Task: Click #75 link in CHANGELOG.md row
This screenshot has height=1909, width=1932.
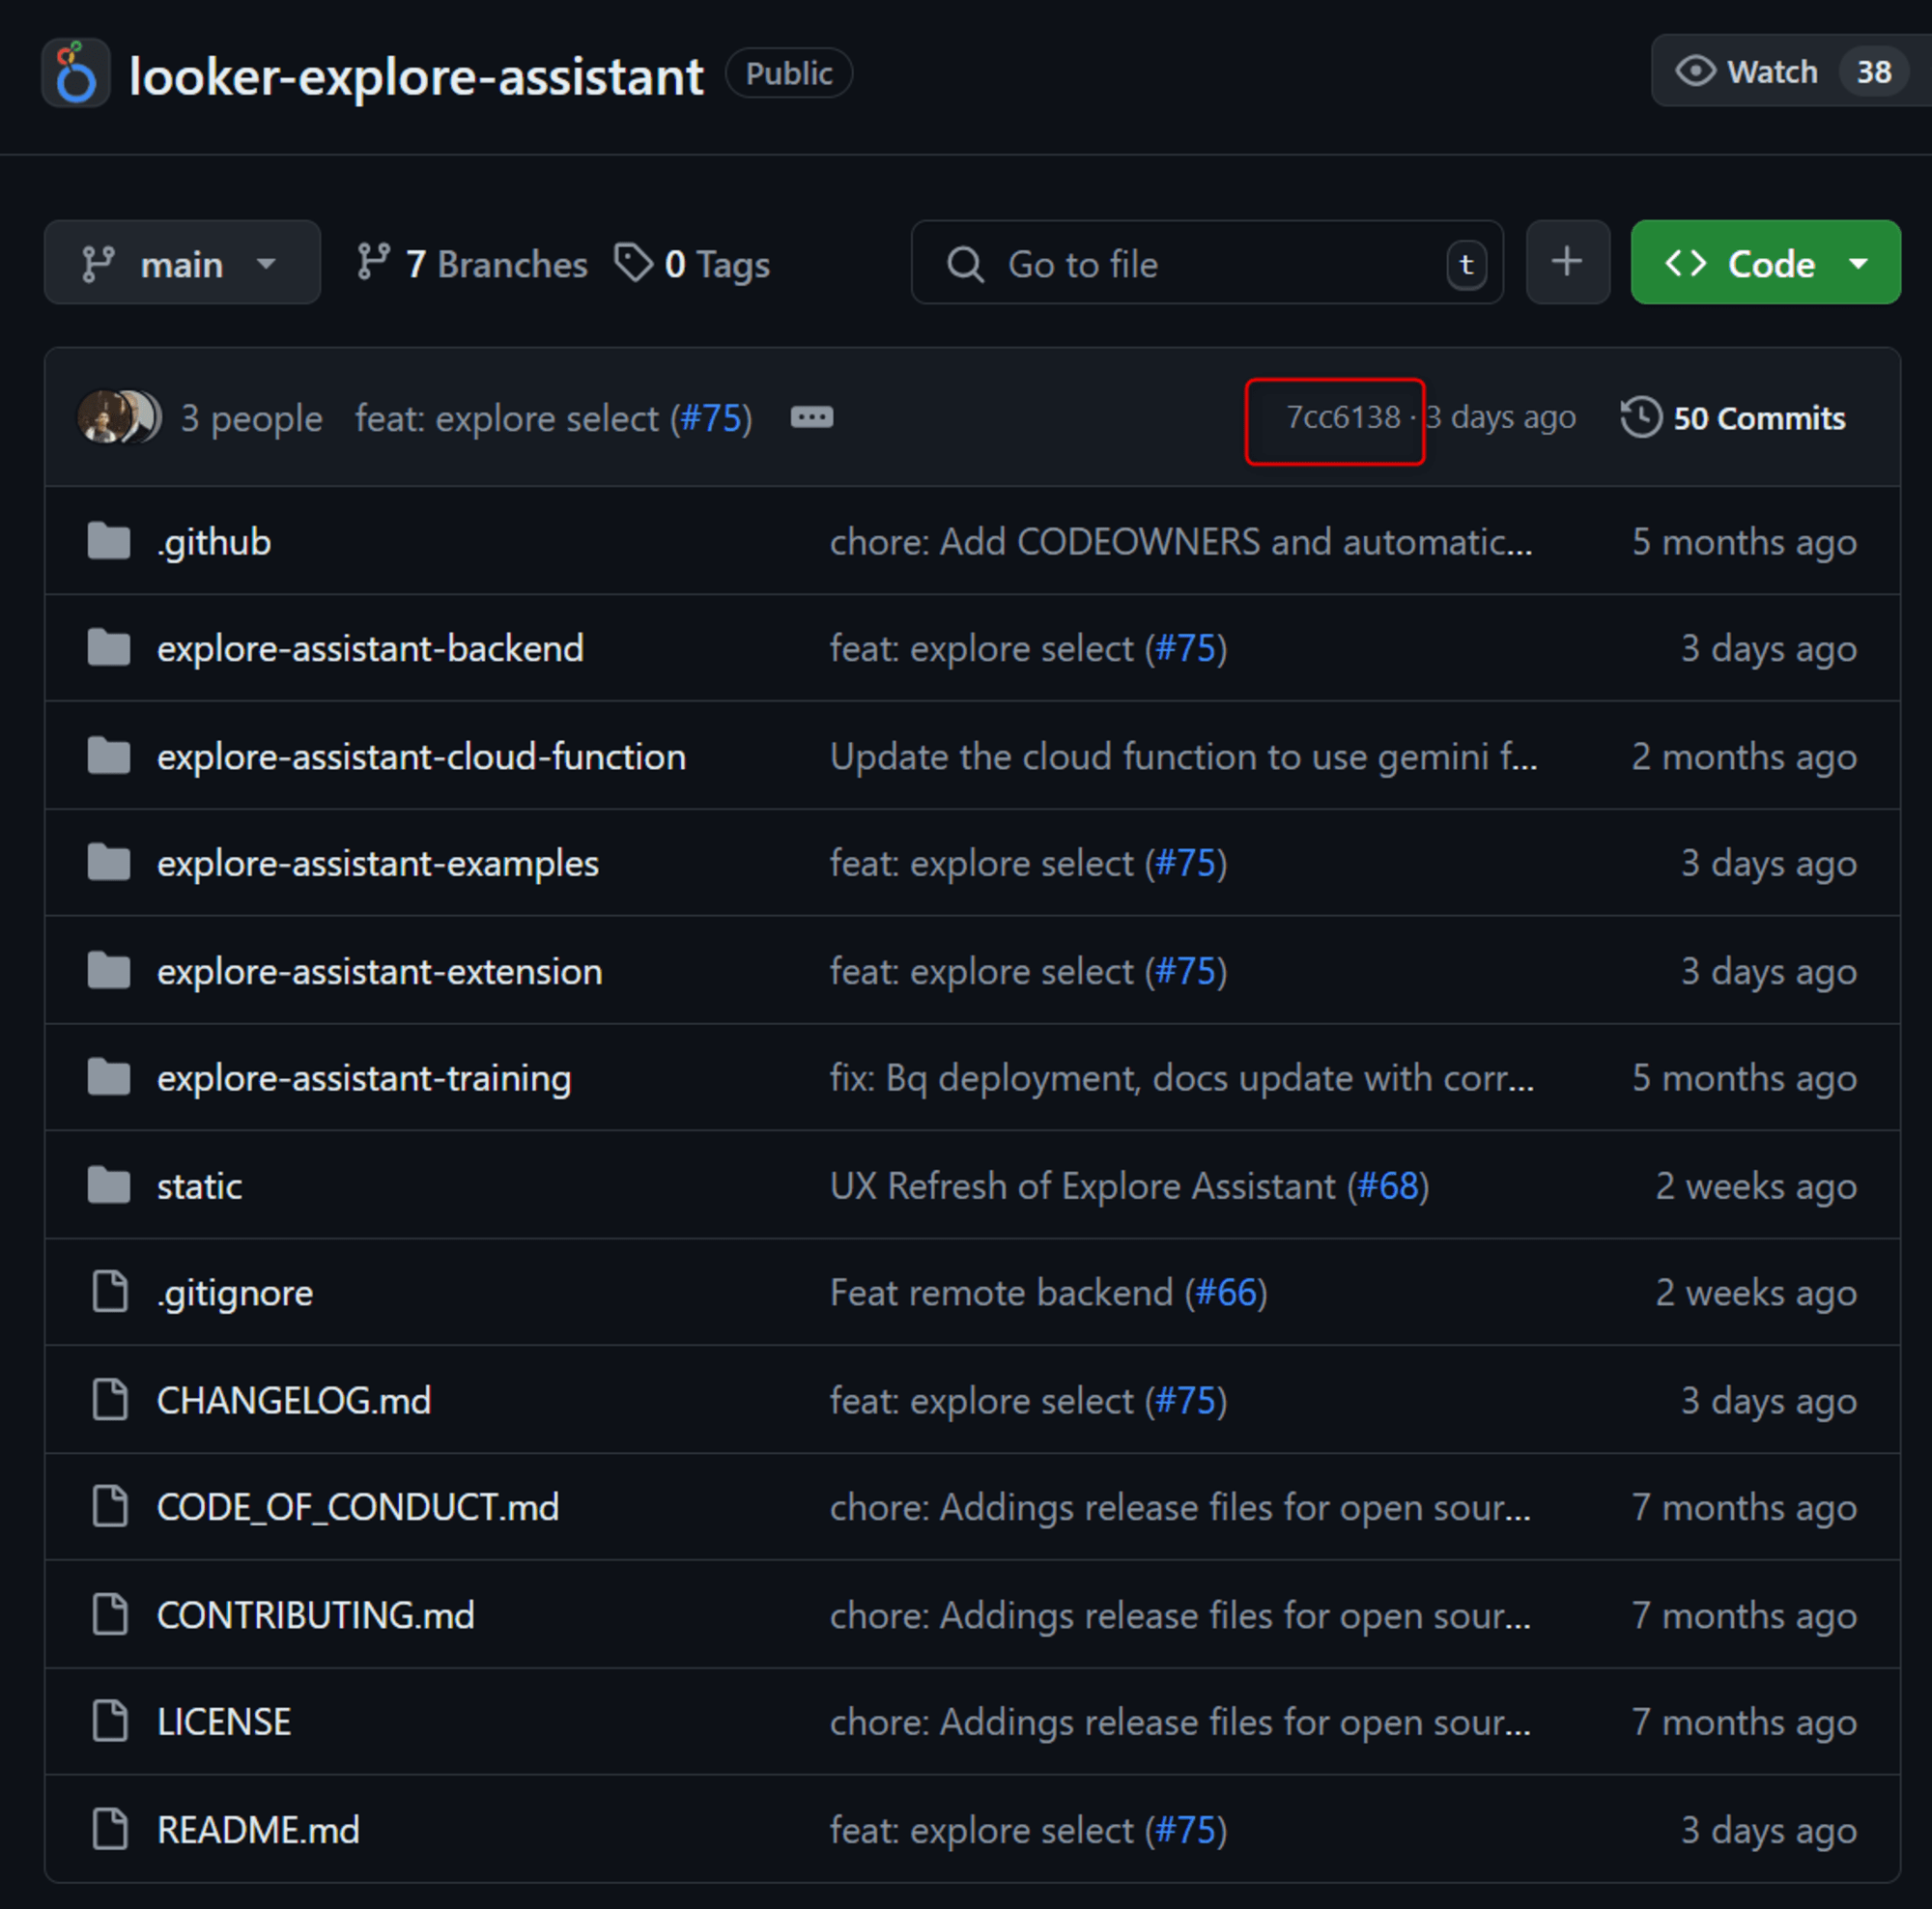Action: (1186, 1400)
